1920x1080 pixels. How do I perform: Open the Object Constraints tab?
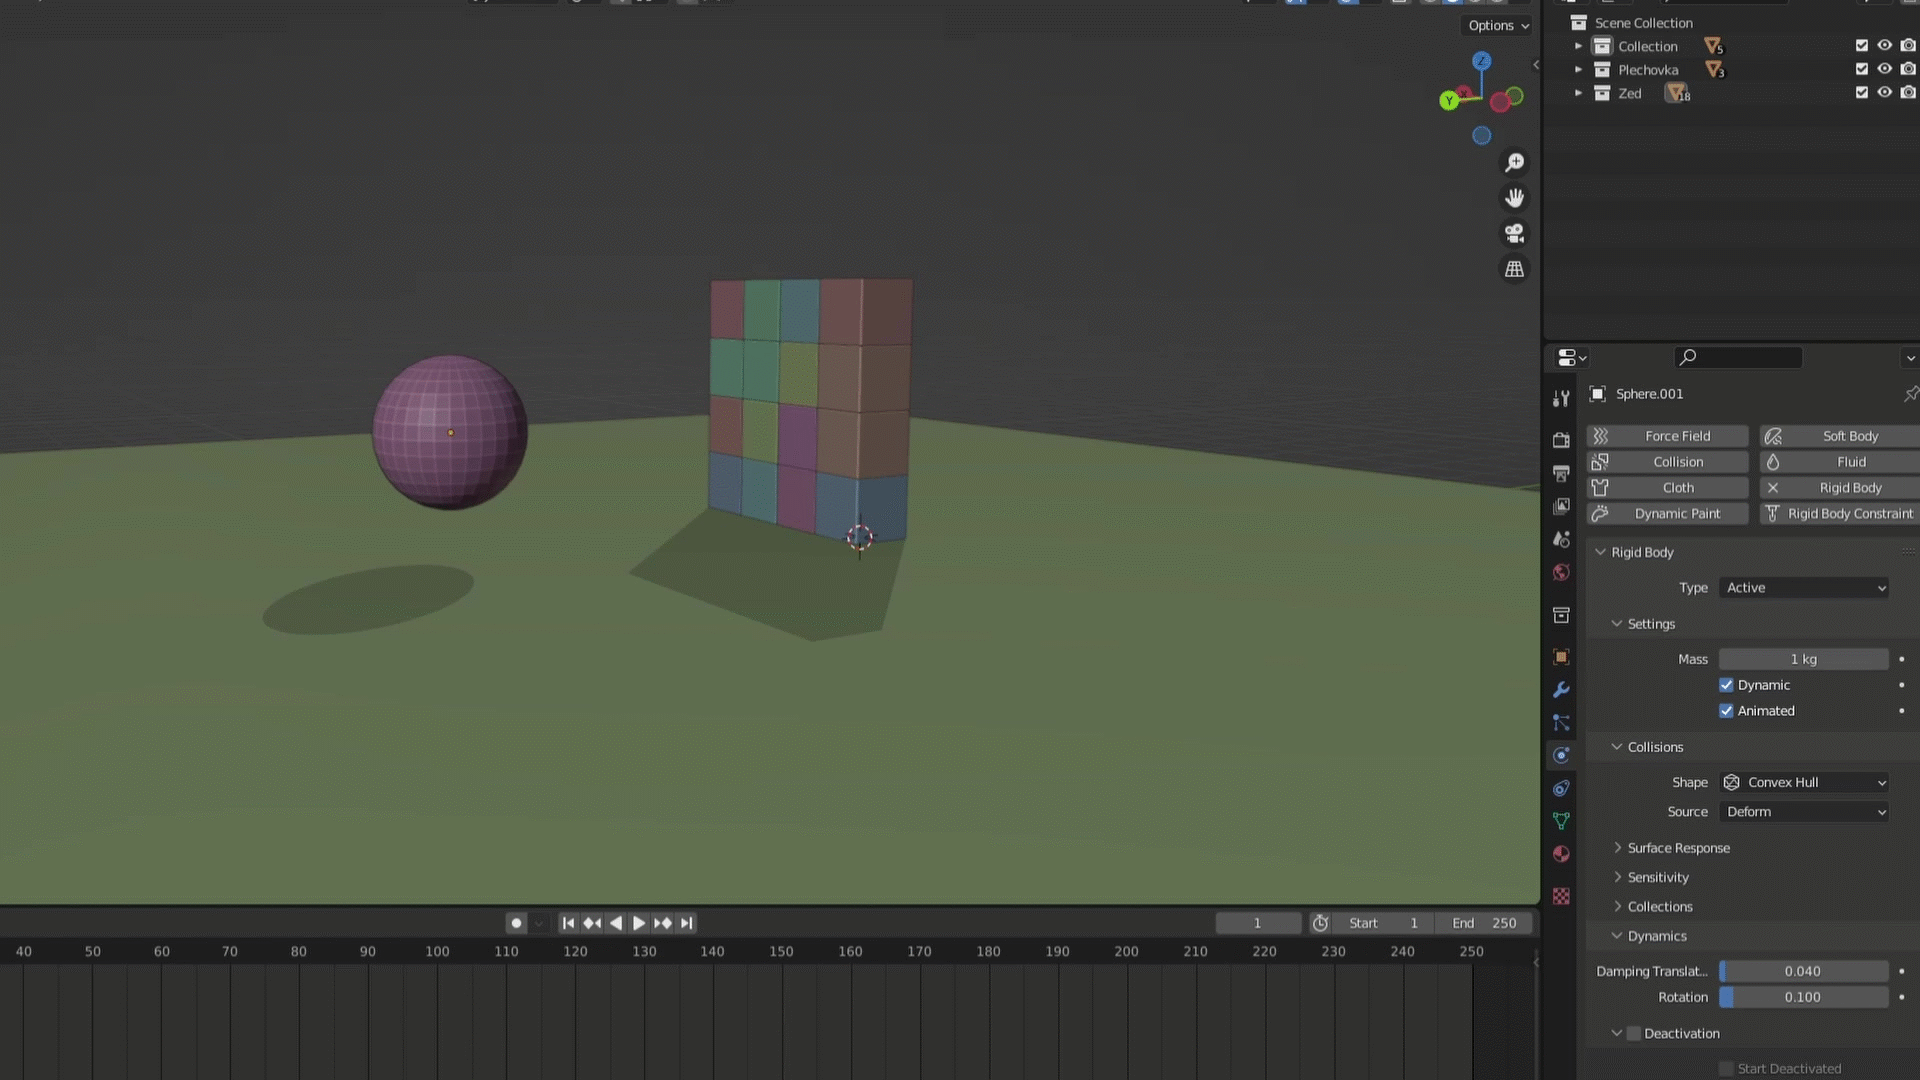1561,788
